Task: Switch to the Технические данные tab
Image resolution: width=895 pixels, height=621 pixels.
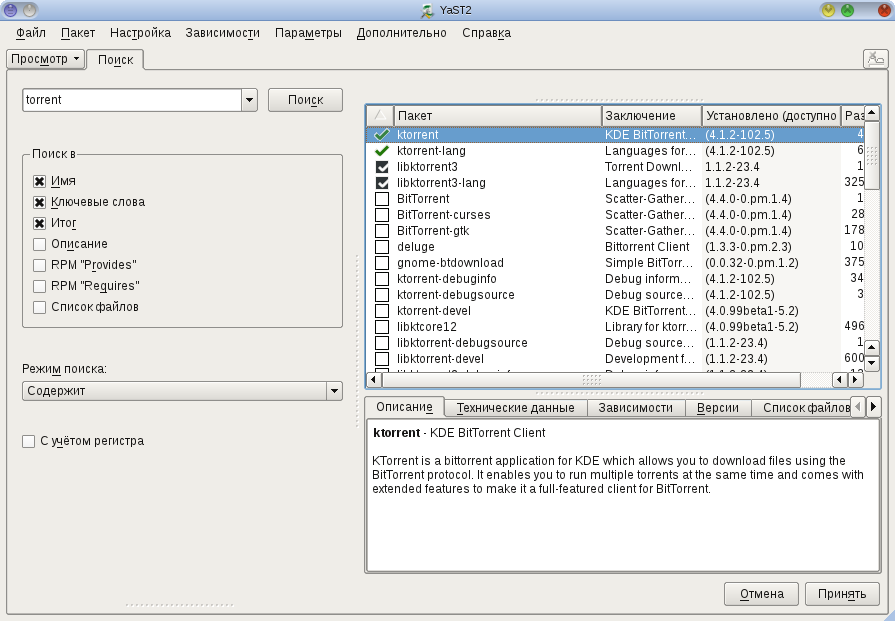Action: pyautogui.click(x=515, y=408)
